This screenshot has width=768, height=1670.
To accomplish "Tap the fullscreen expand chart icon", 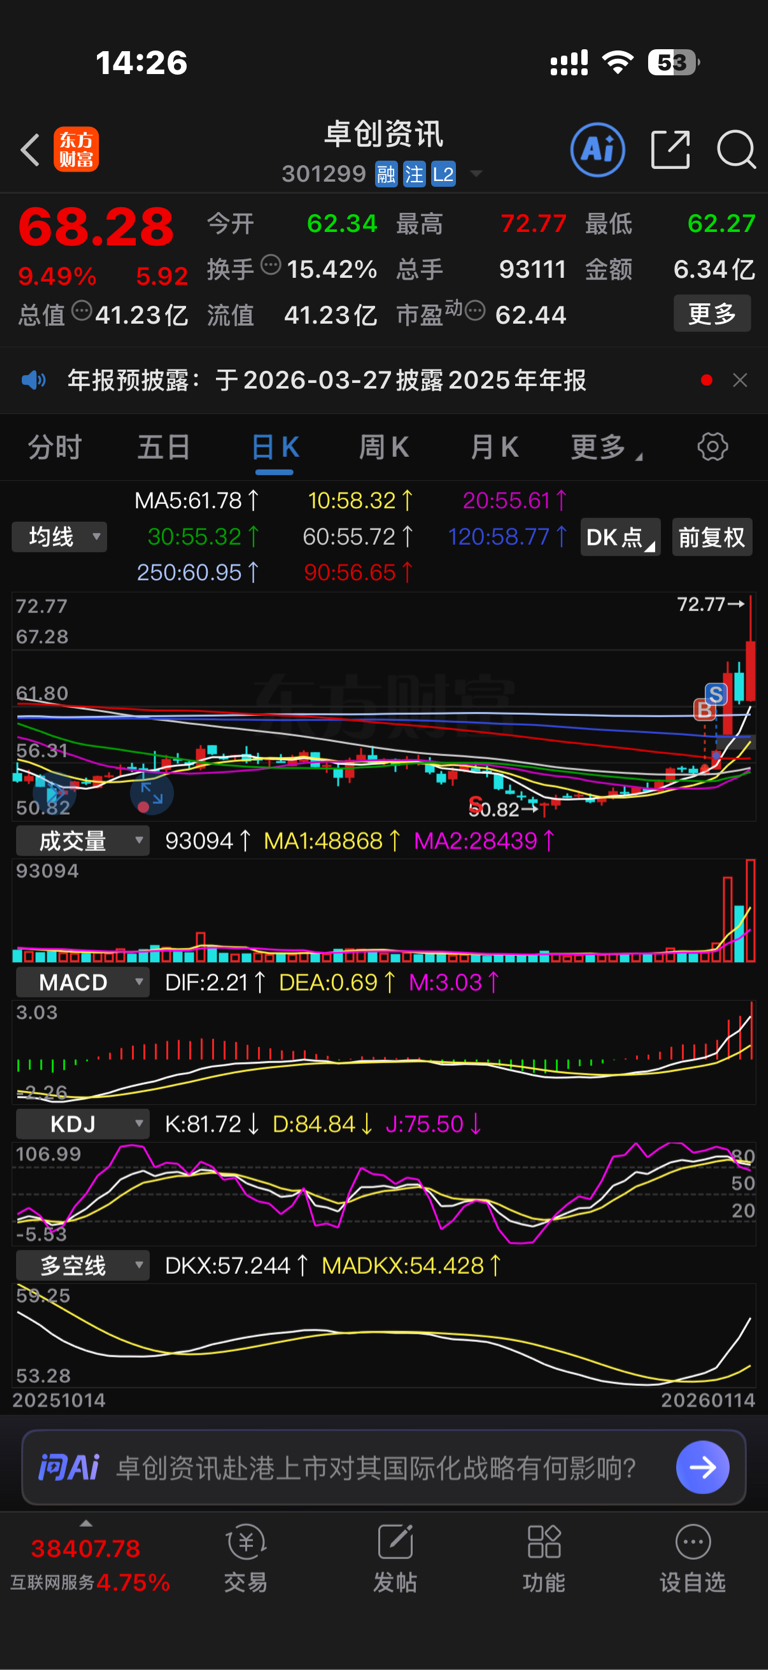I will click(152, 794).
